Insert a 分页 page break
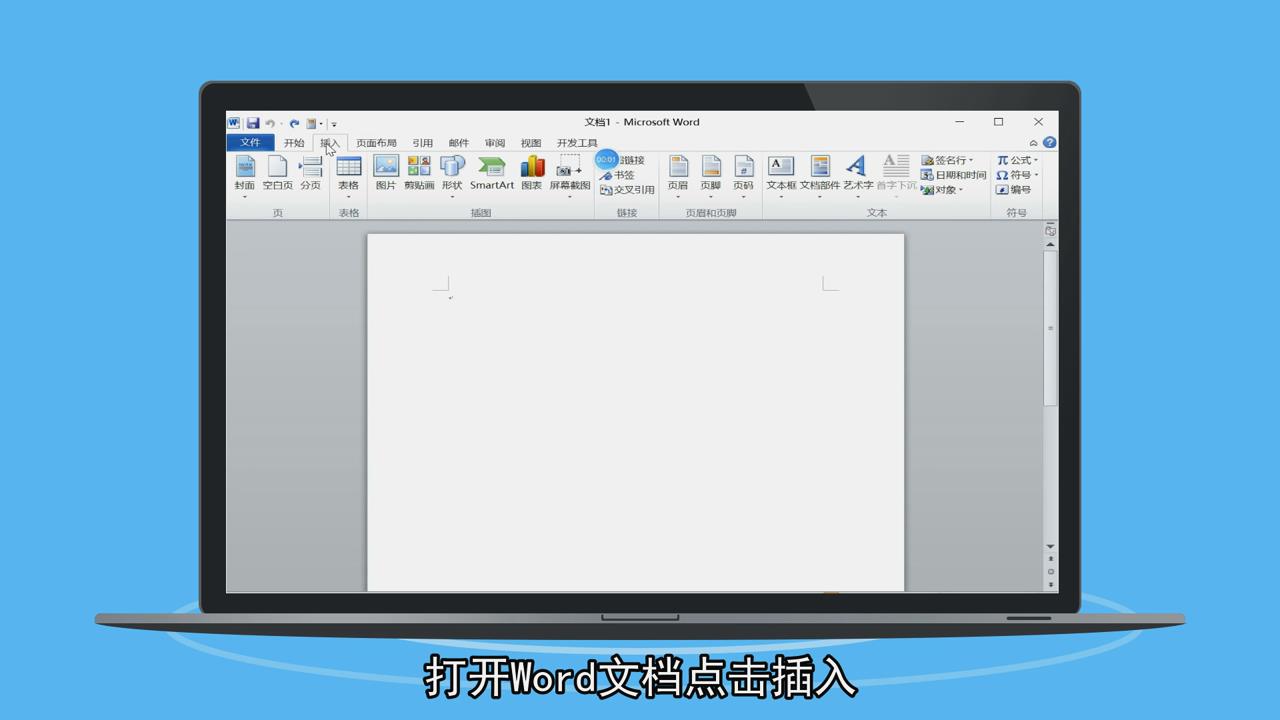This screenshot has width=1280, height=720. tap(311, 174)
